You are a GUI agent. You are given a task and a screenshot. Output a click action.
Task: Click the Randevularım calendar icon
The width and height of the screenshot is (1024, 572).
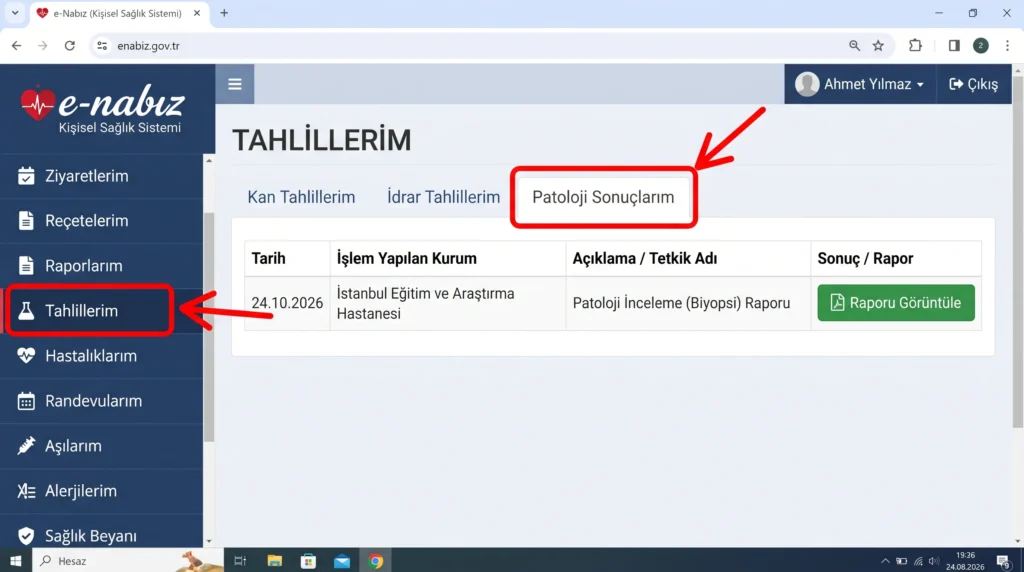click(26, 401)
